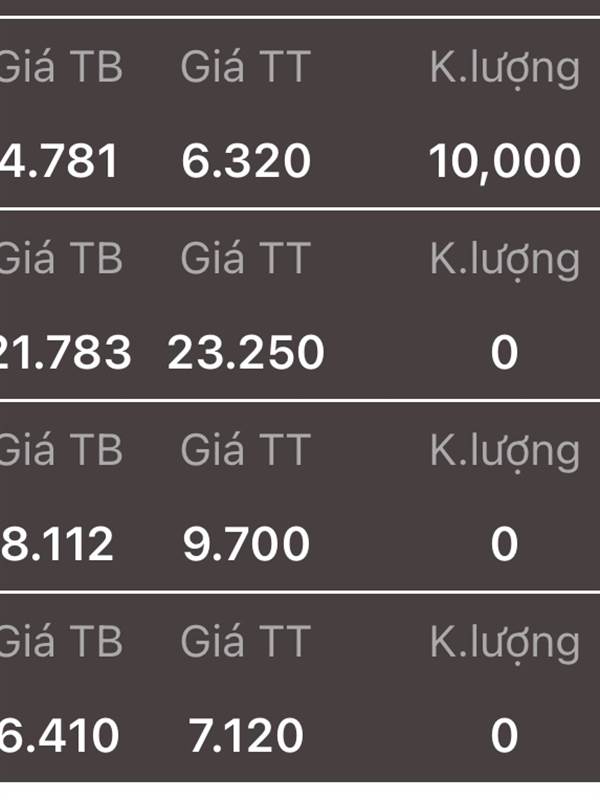Select the zero quantity beside 9.700
The image size is (600, 800).
[x=505, y=544]
